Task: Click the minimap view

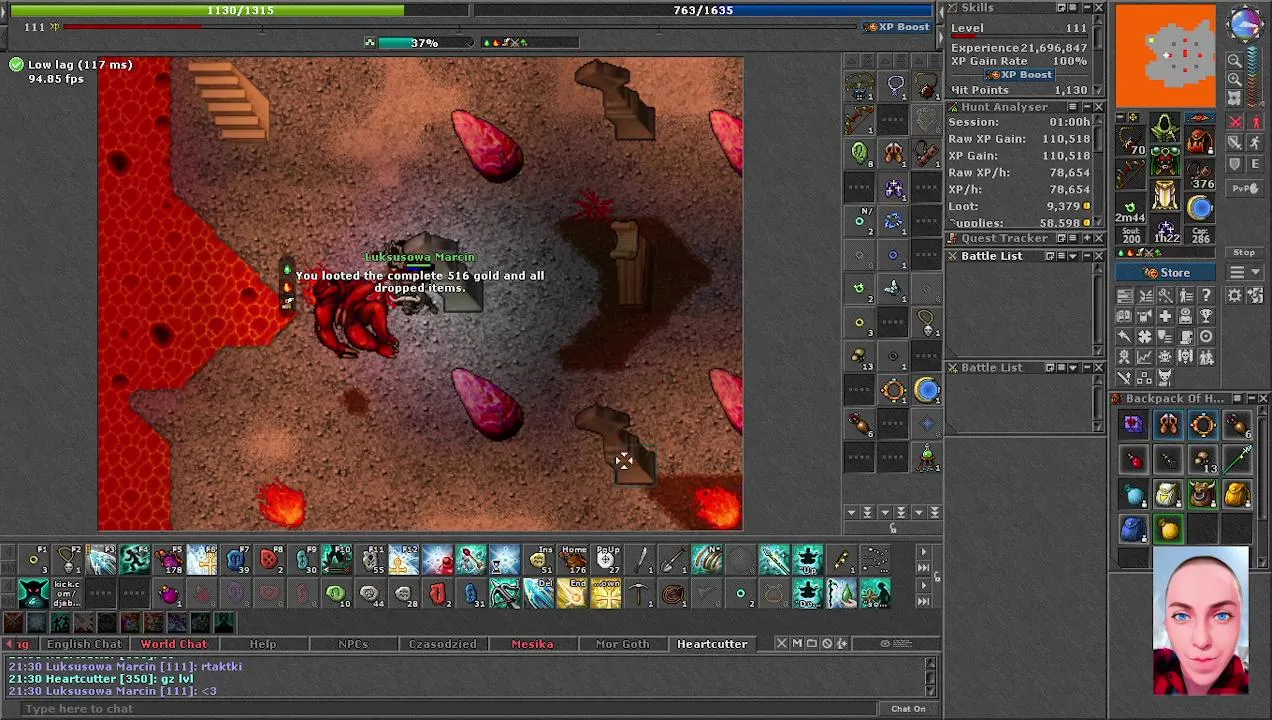Action: [x=1166, y=56]
